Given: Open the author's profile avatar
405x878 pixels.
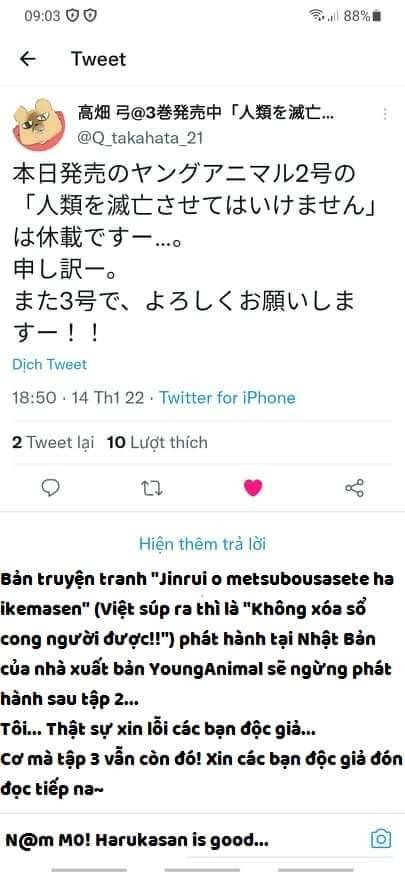Looking at the screenshot, I should (x=34, y=124).
